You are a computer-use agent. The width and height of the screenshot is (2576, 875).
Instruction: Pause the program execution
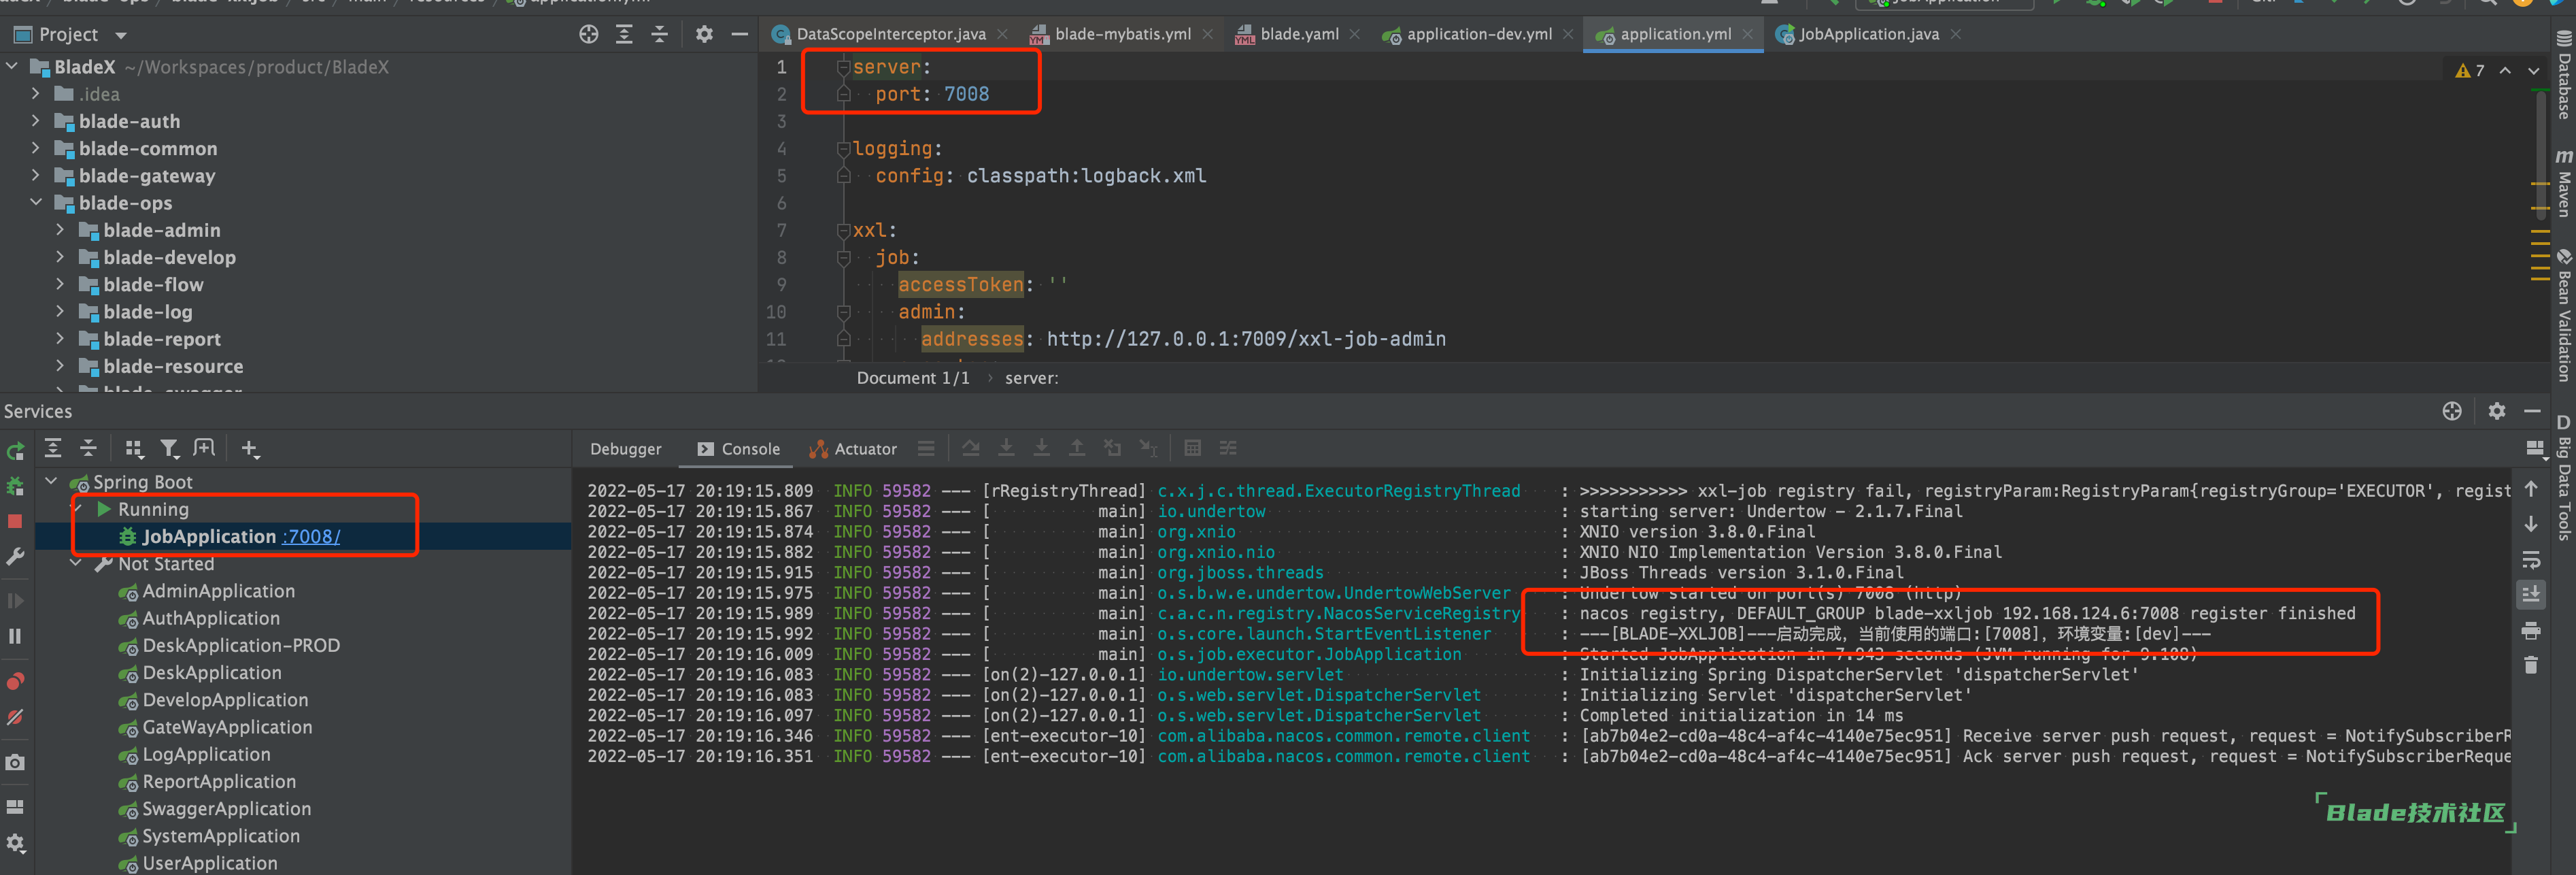pyautogui.click(x=15, y=636)
